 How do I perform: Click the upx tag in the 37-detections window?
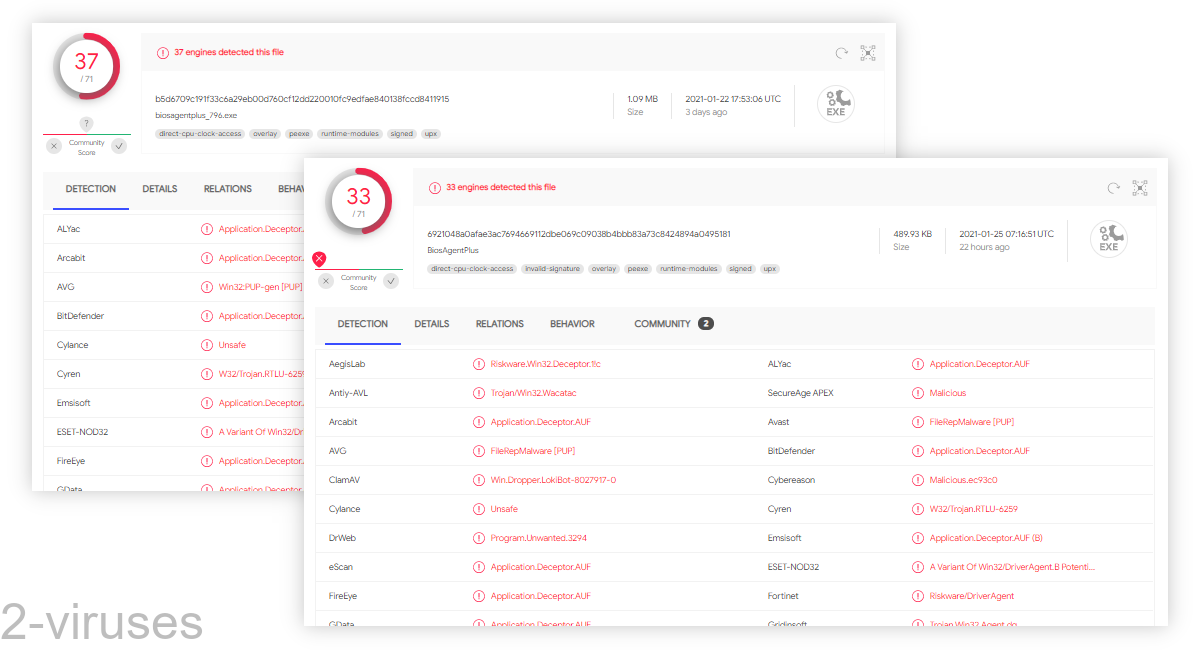[431, 134]
